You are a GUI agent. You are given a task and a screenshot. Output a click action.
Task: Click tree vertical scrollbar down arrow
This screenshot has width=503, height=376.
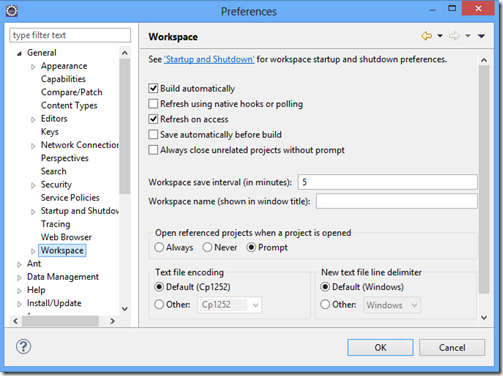coord(125,309)
